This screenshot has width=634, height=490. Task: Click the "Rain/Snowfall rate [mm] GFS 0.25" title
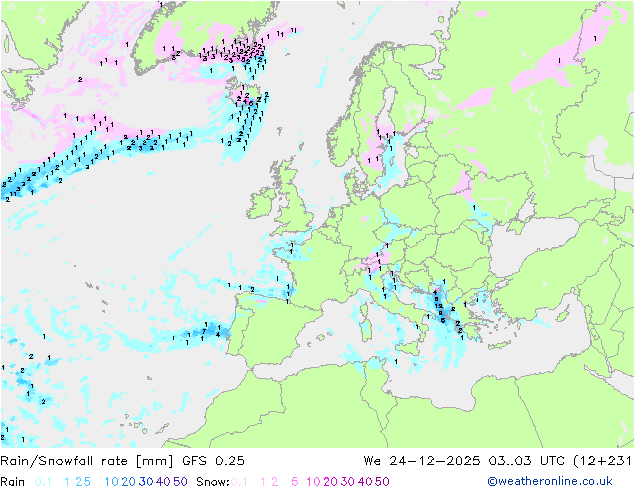[123, 461]
